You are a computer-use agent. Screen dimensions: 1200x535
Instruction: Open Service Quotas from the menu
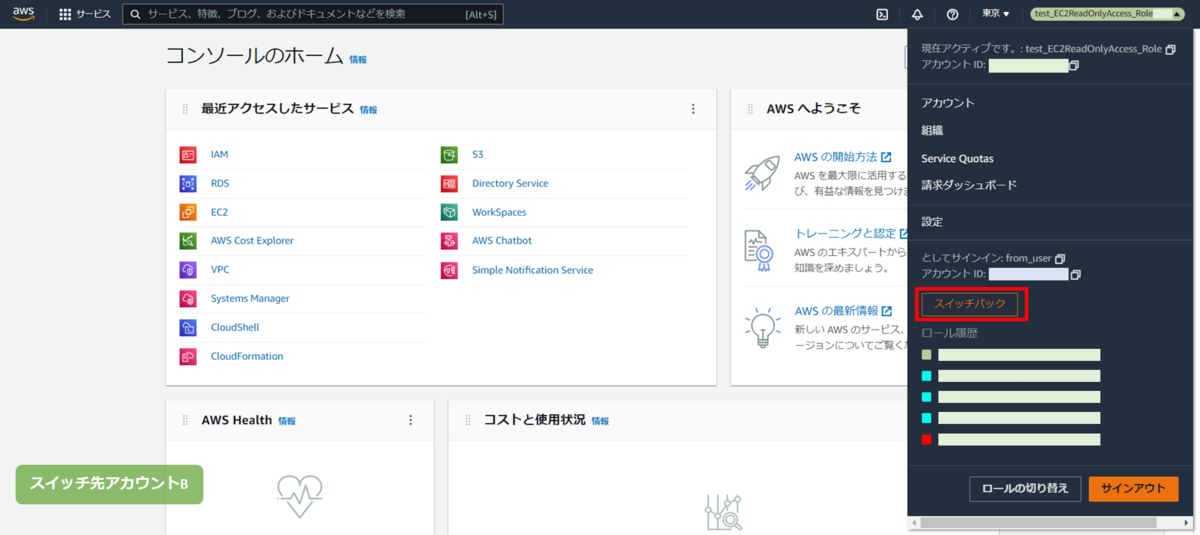(x=957, y=158)
